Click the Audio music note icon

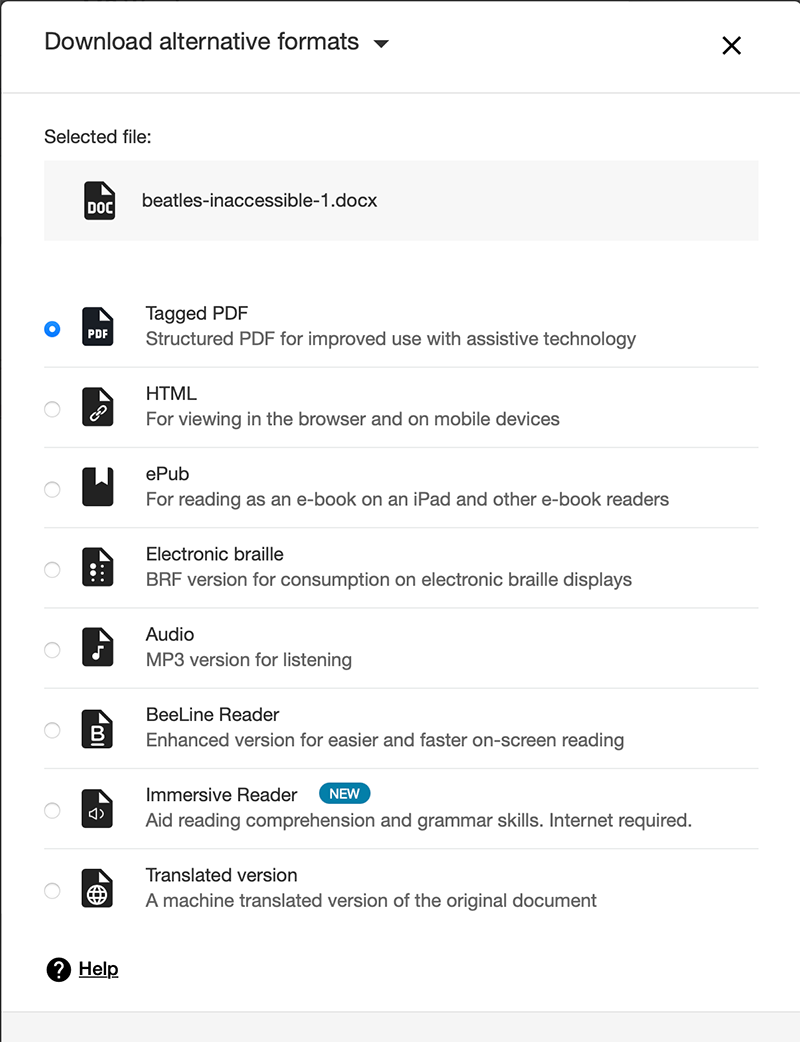98,648
